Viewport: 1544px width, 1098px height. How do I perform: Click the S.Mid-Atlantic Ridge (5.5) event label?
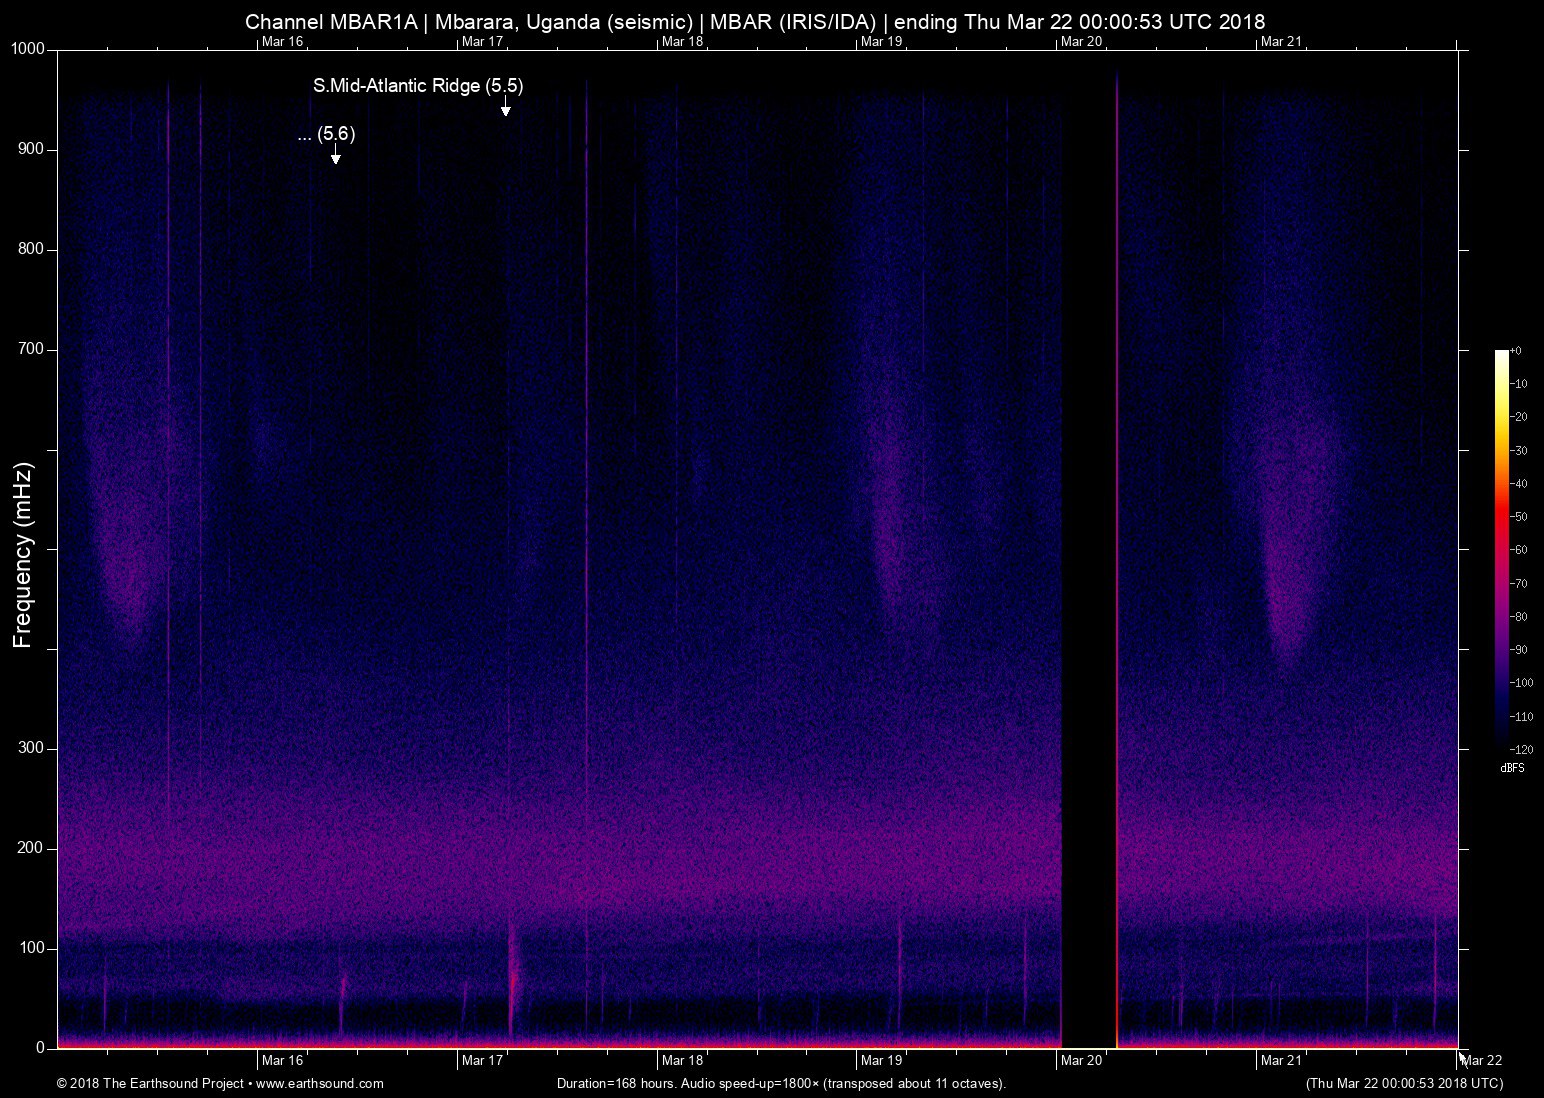(x=418, y=86)
